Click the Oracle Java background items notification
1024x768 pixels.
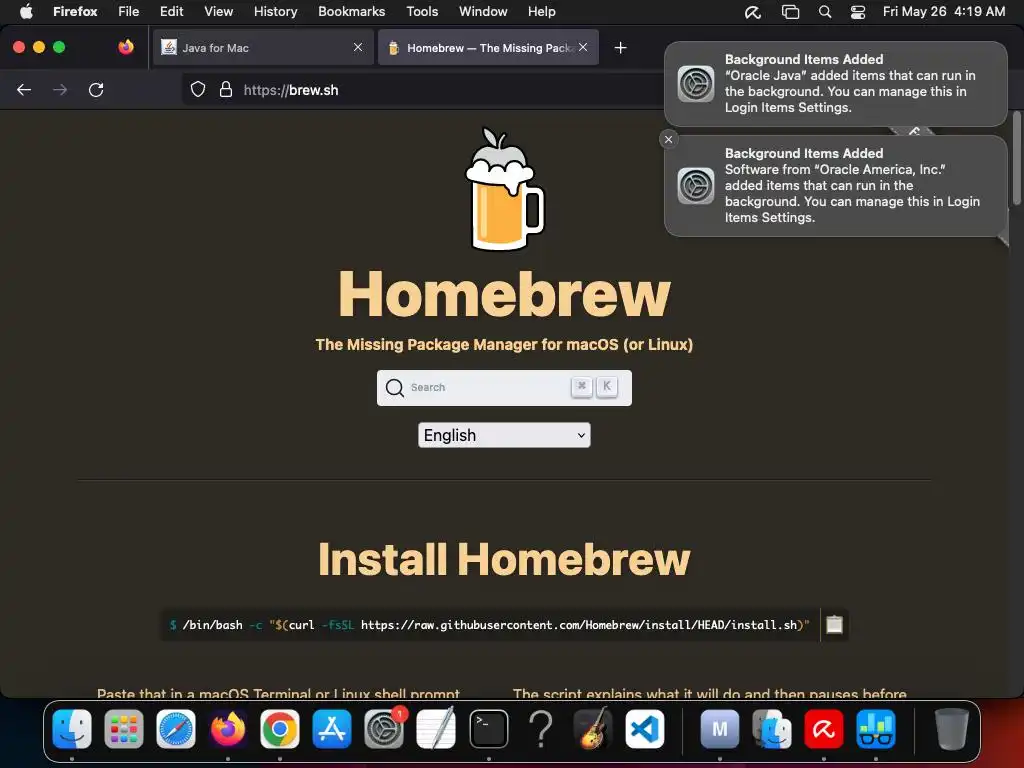coord(836,84)
